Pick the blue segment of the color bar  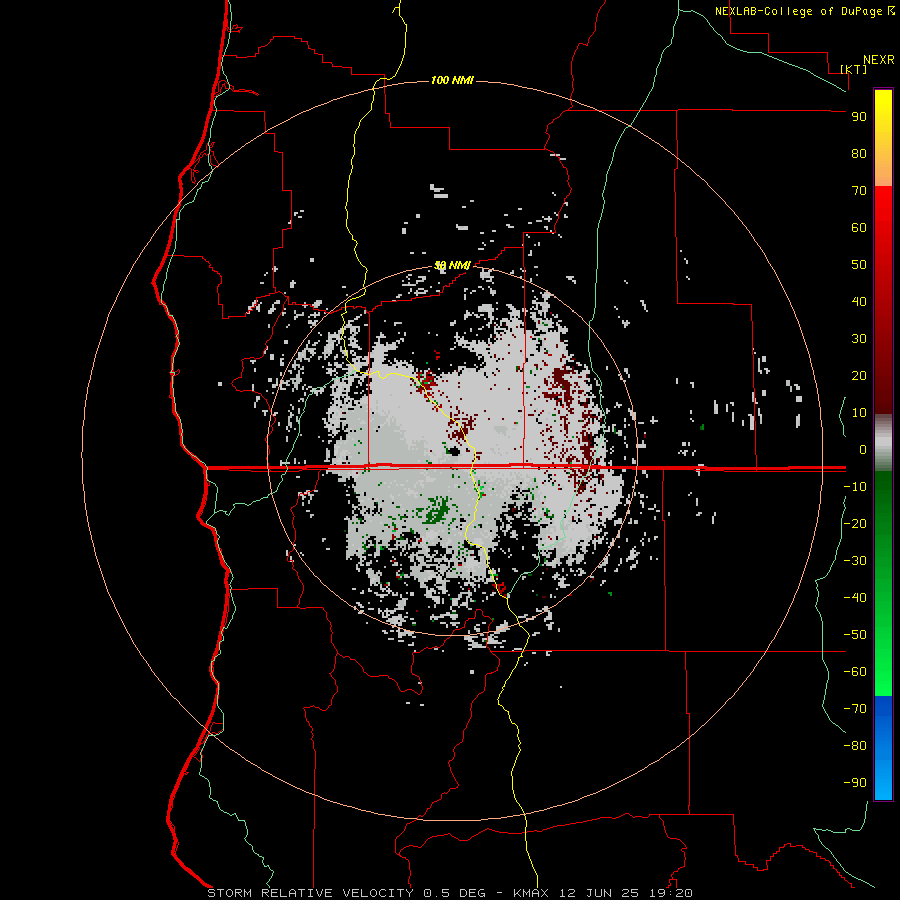pyautogui.click(x=883, y=748)
